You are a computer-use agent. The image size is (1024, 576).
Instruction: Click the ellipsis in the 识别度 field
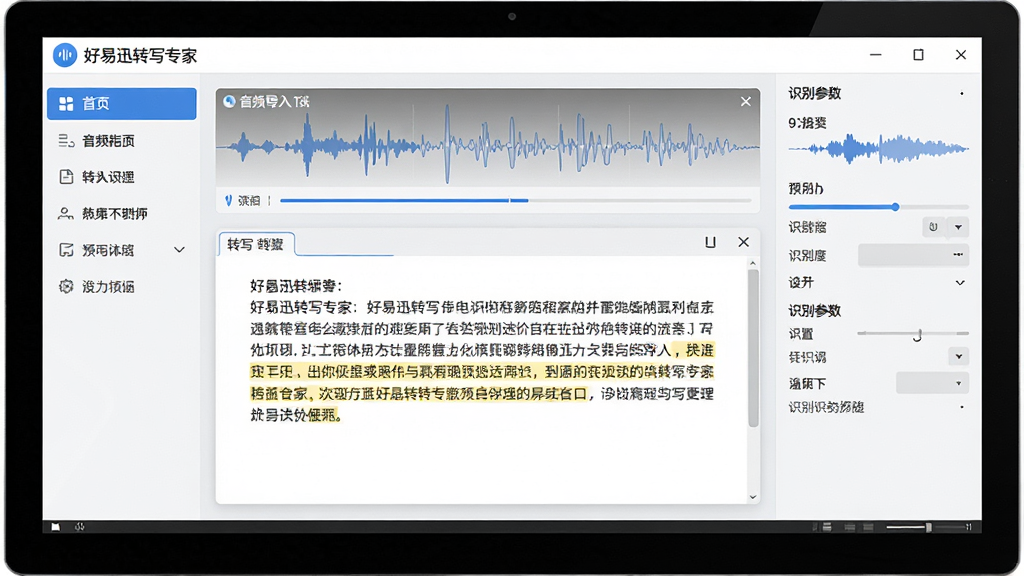tap(958, 255)
